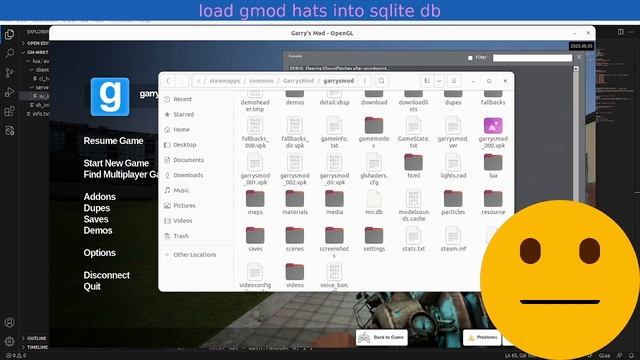Open the lua folder

pos(493,166)
